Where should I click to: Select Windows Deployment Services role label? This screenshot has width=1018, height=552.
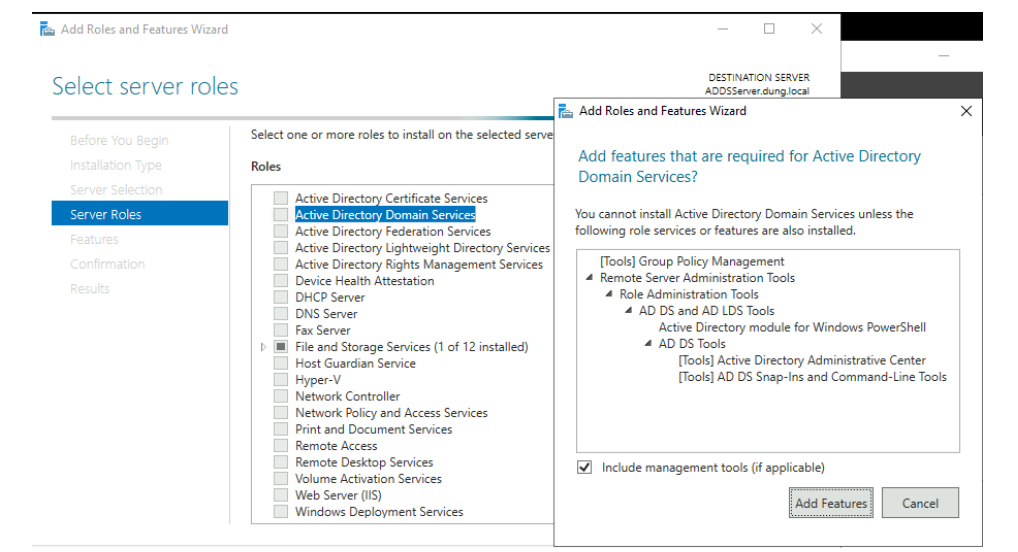[x=379, y=512]
